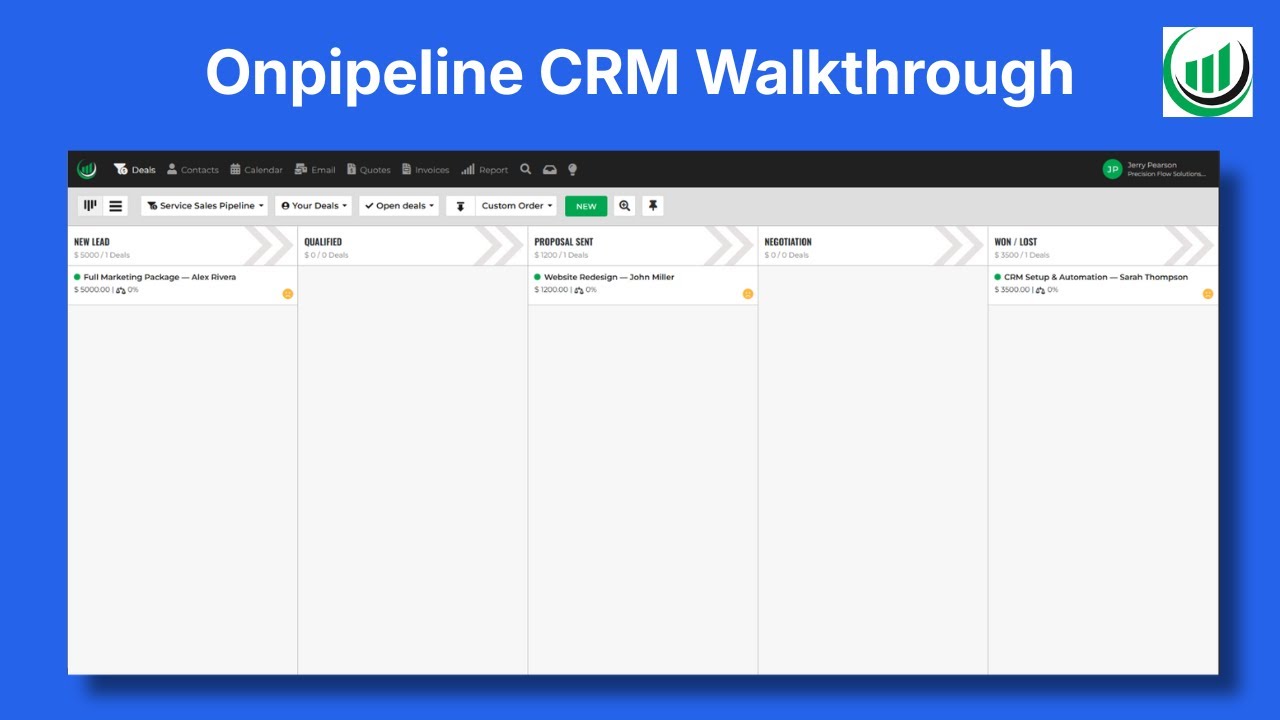Image resolution: width=1280 pixels, height=720 pixels.
Task: Click the "$ 3500 / 1 Deals" summary
Action: [x=1022, y=255]
